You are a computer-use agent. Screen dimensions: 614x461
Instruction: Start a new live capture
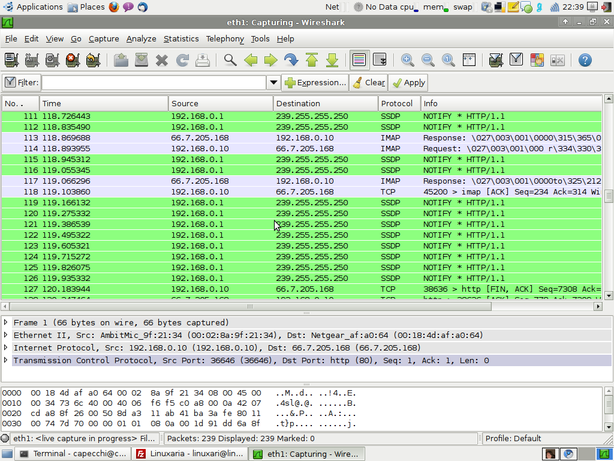click(x=52, y=60)
